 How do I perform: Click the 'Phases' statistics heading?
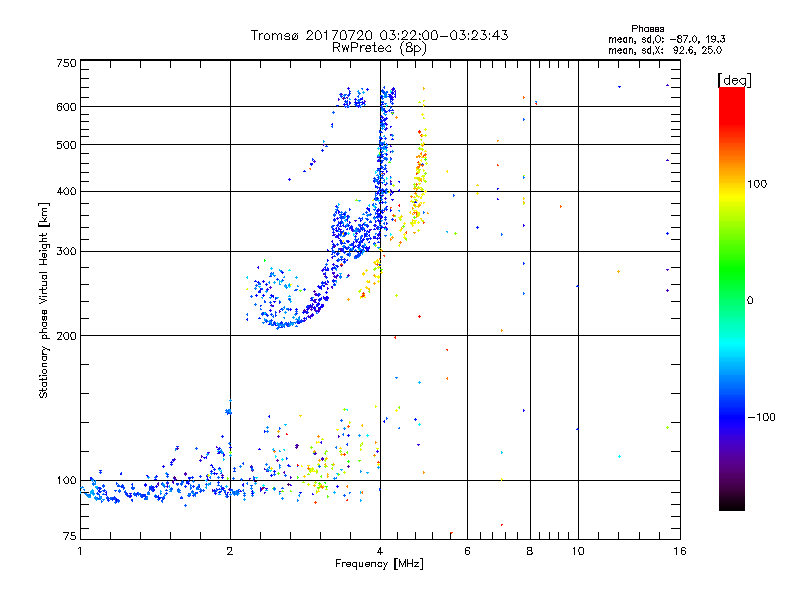pyautogui.click(x=647, y=29)
